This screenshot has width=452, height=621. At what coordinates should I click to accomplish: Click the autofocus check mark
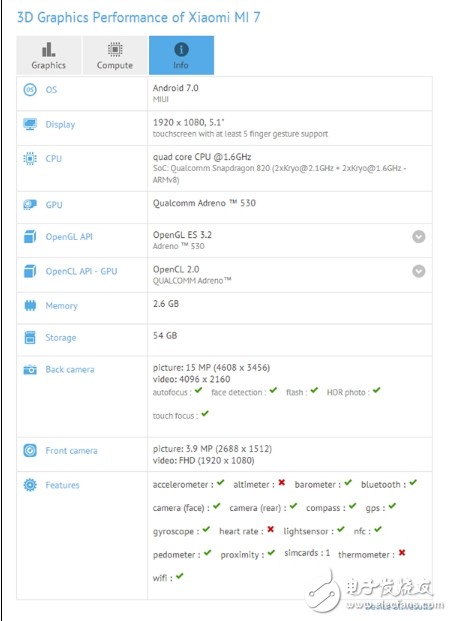pos(198,391)
